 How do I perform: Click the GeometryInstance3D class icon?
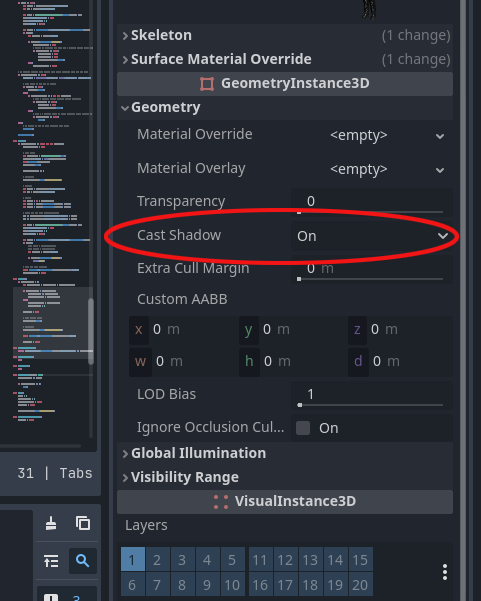[207, 84]
